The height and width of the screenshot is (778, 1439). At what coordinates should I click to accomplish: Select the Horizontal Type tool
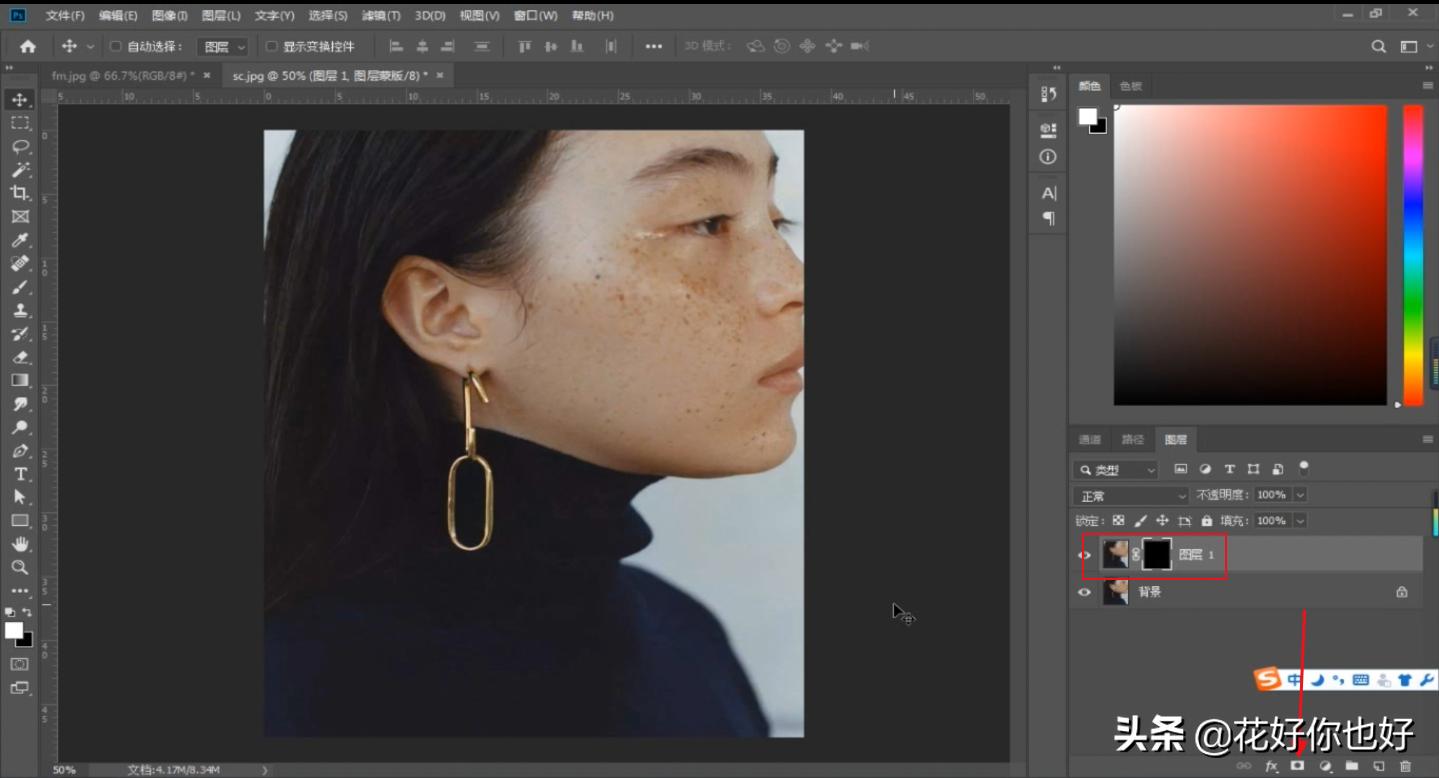pos(20,474)
